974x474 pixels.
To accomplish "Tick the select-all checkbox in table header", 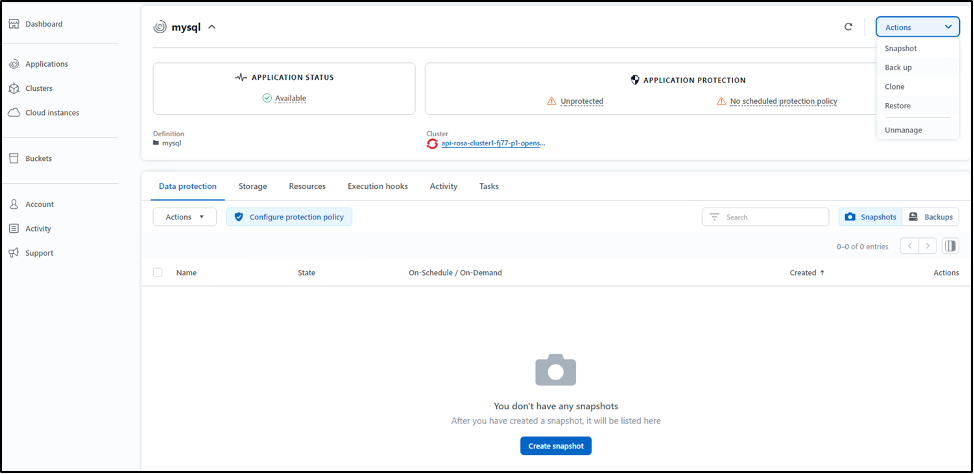I will (x=158, y=273).
